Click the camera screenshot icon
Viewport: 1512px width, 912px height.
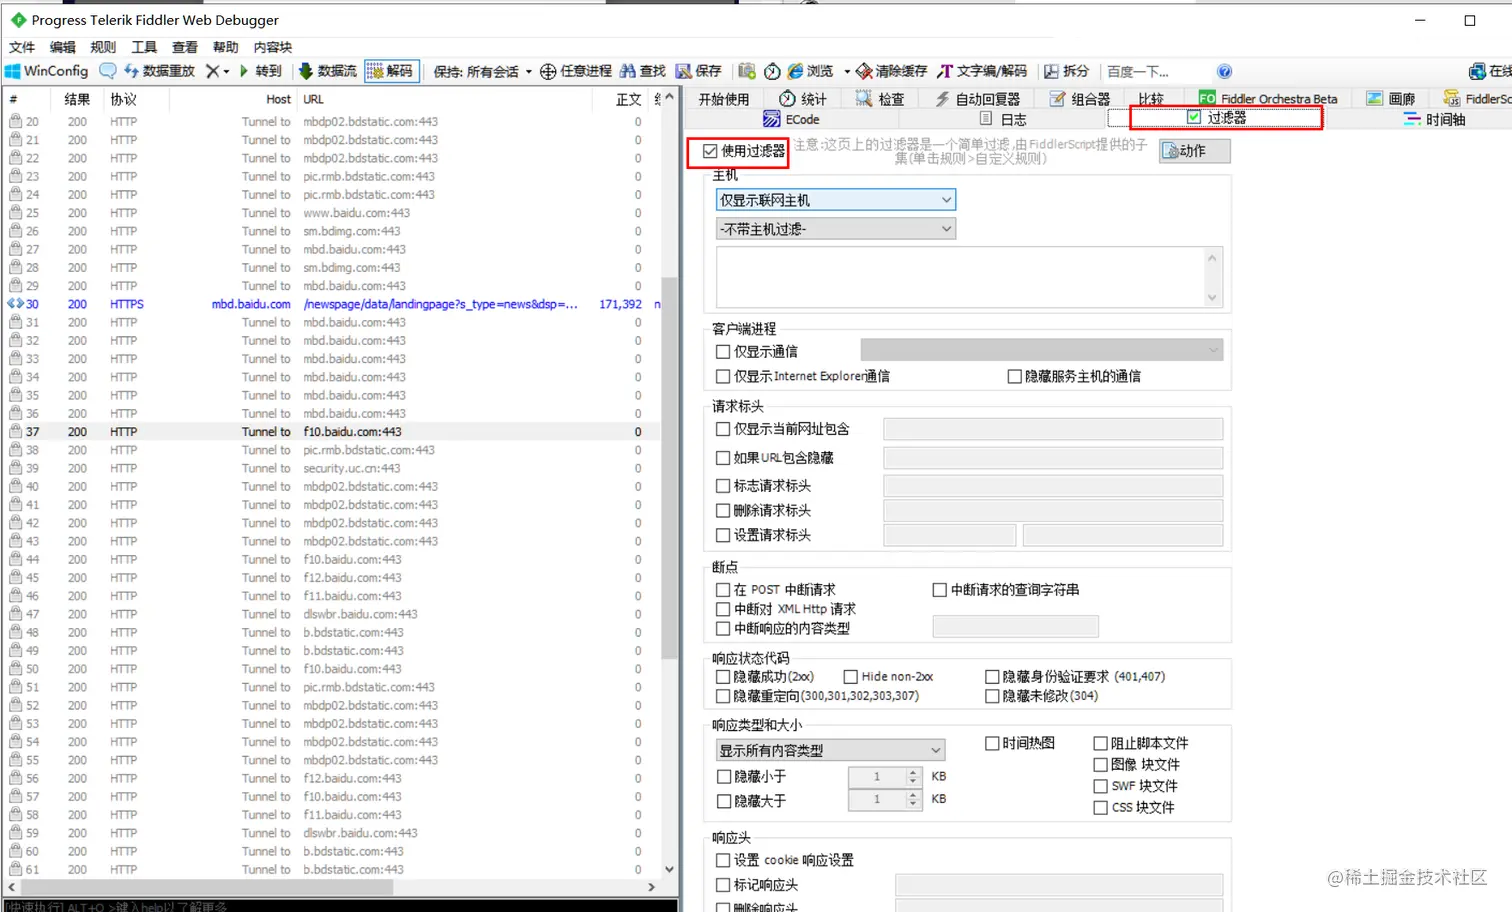[747, 71]
